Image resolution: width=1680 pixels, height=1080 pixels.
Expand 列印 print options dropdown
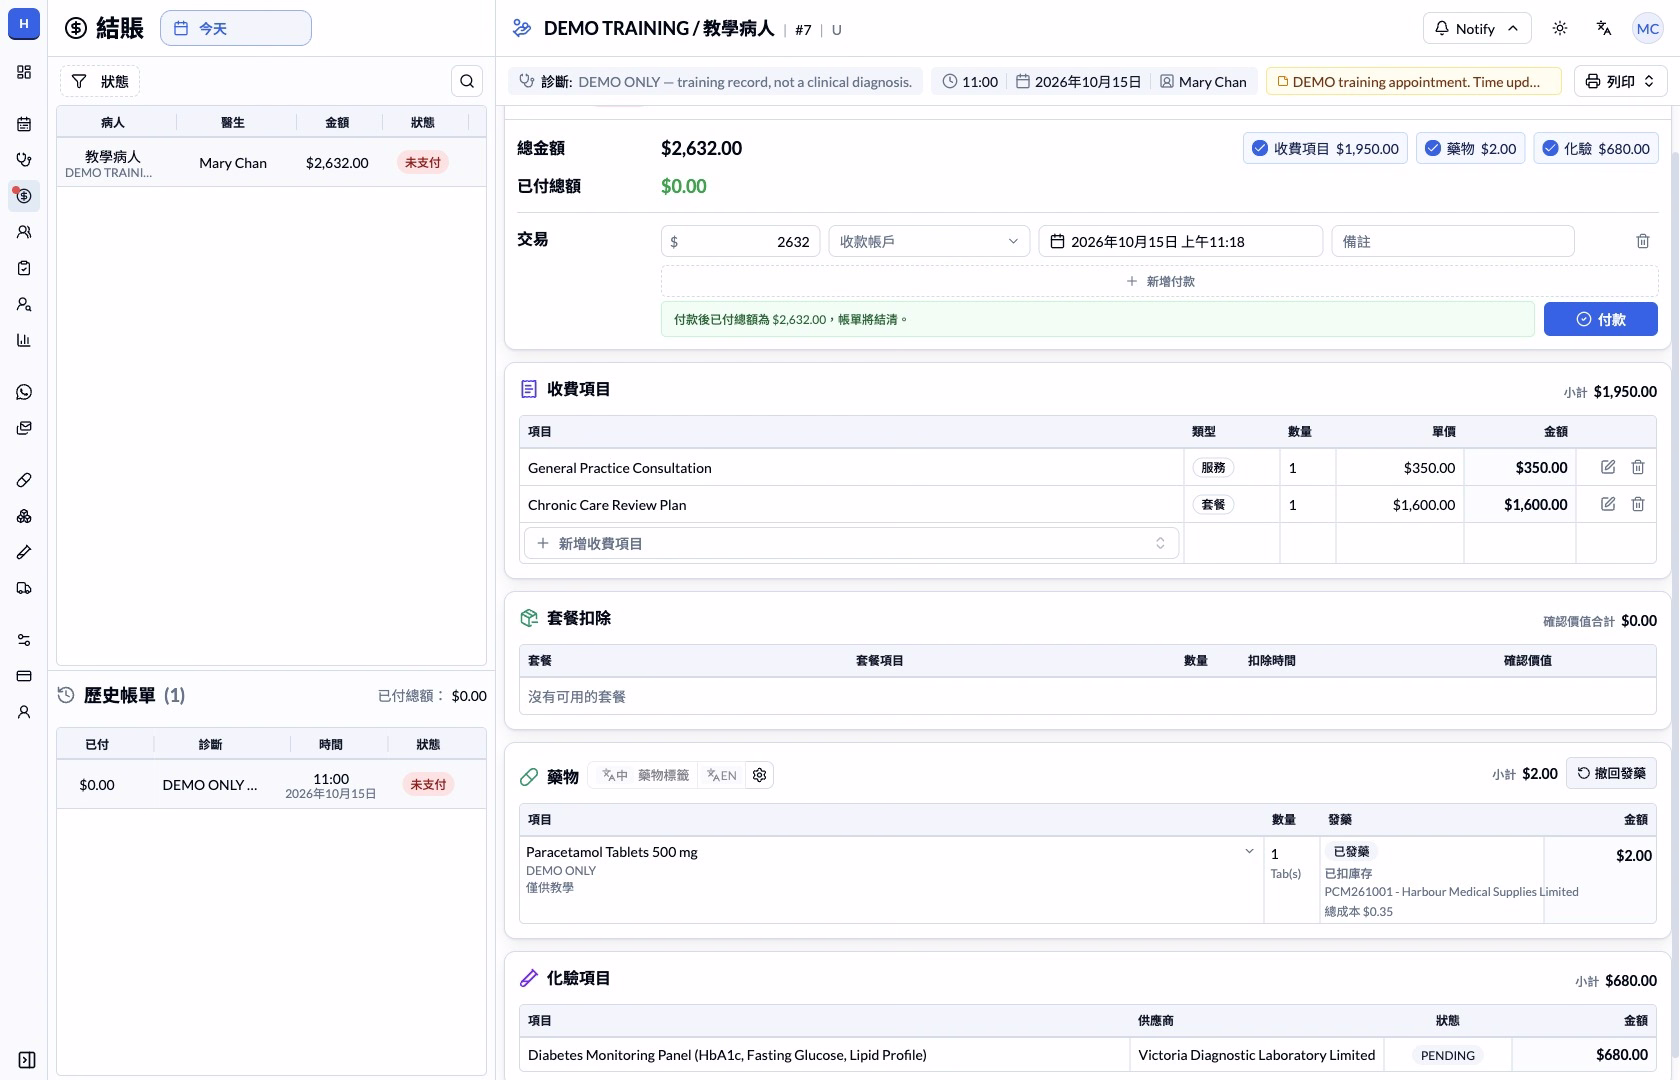click(x=1620, y=81)
